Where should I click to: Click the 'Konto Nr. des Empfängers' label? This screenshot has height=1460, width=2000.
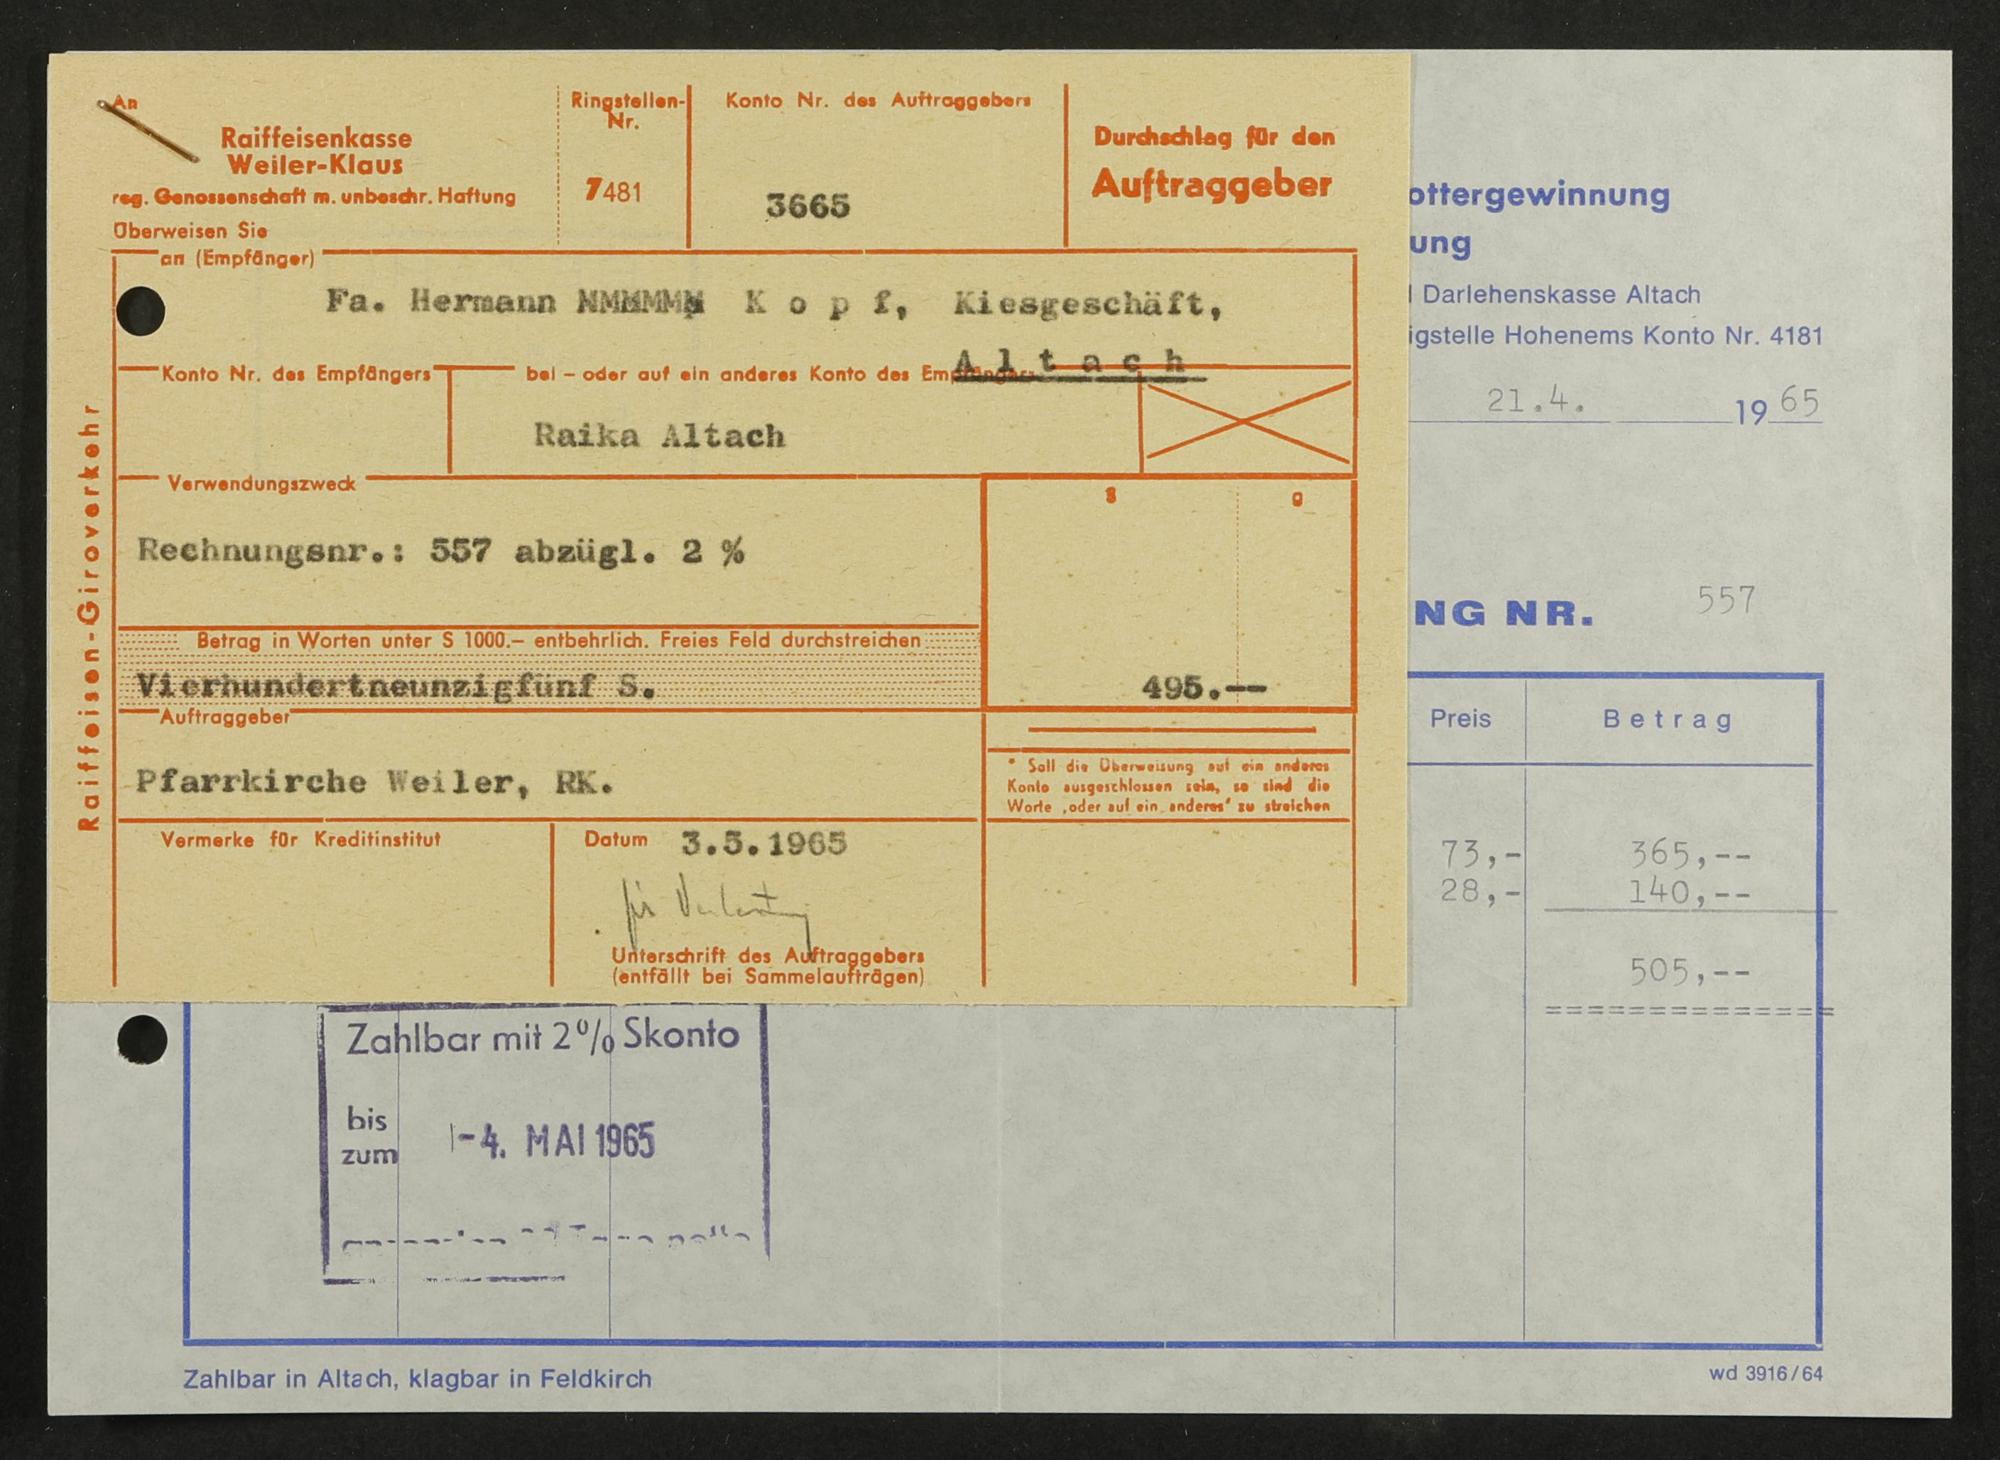[x=296, y=374]
